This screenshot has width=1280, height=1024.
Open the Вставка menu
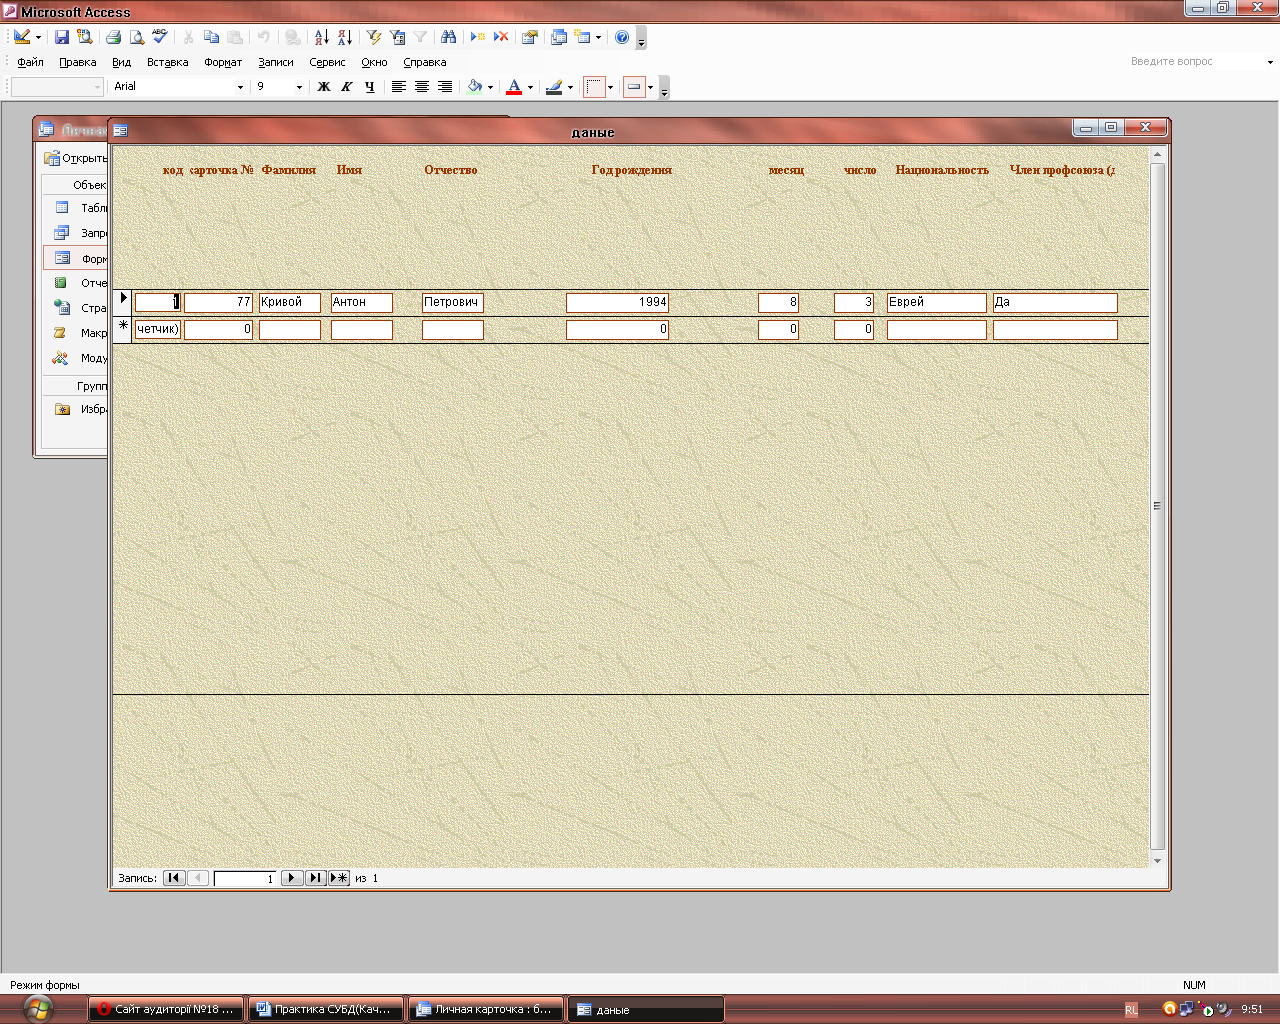167,62
